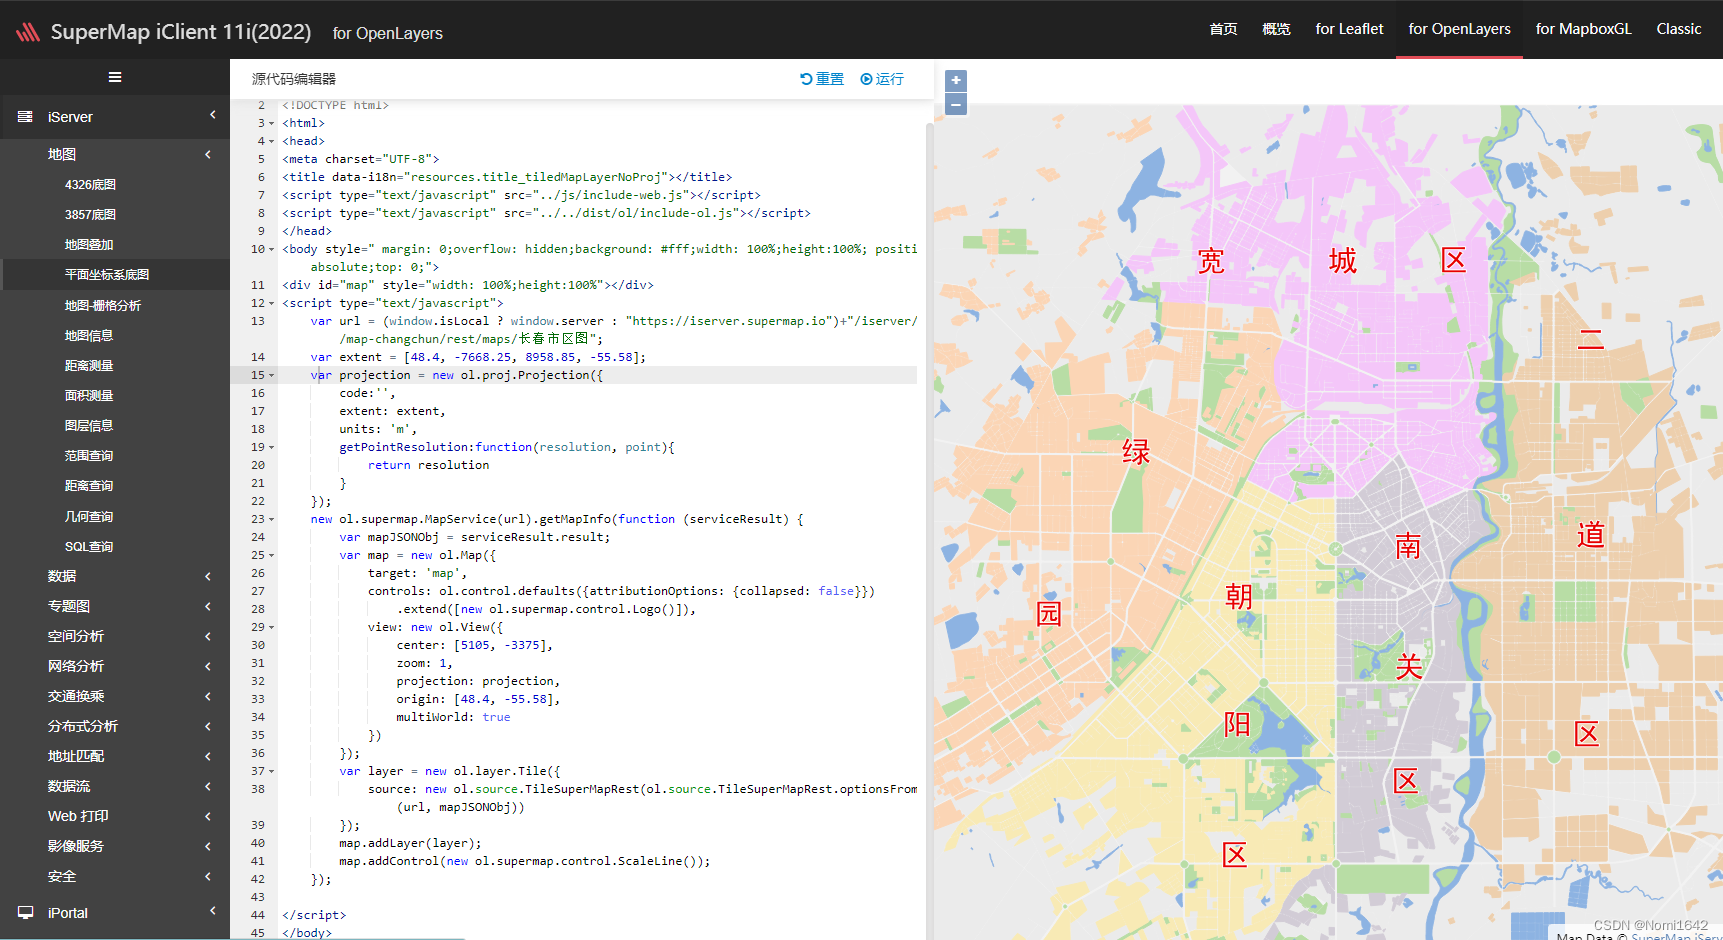1723x940 pixels.
Task: Click the SuperMap logo icon
Action: pyautogui.click(x=28, y=32)
